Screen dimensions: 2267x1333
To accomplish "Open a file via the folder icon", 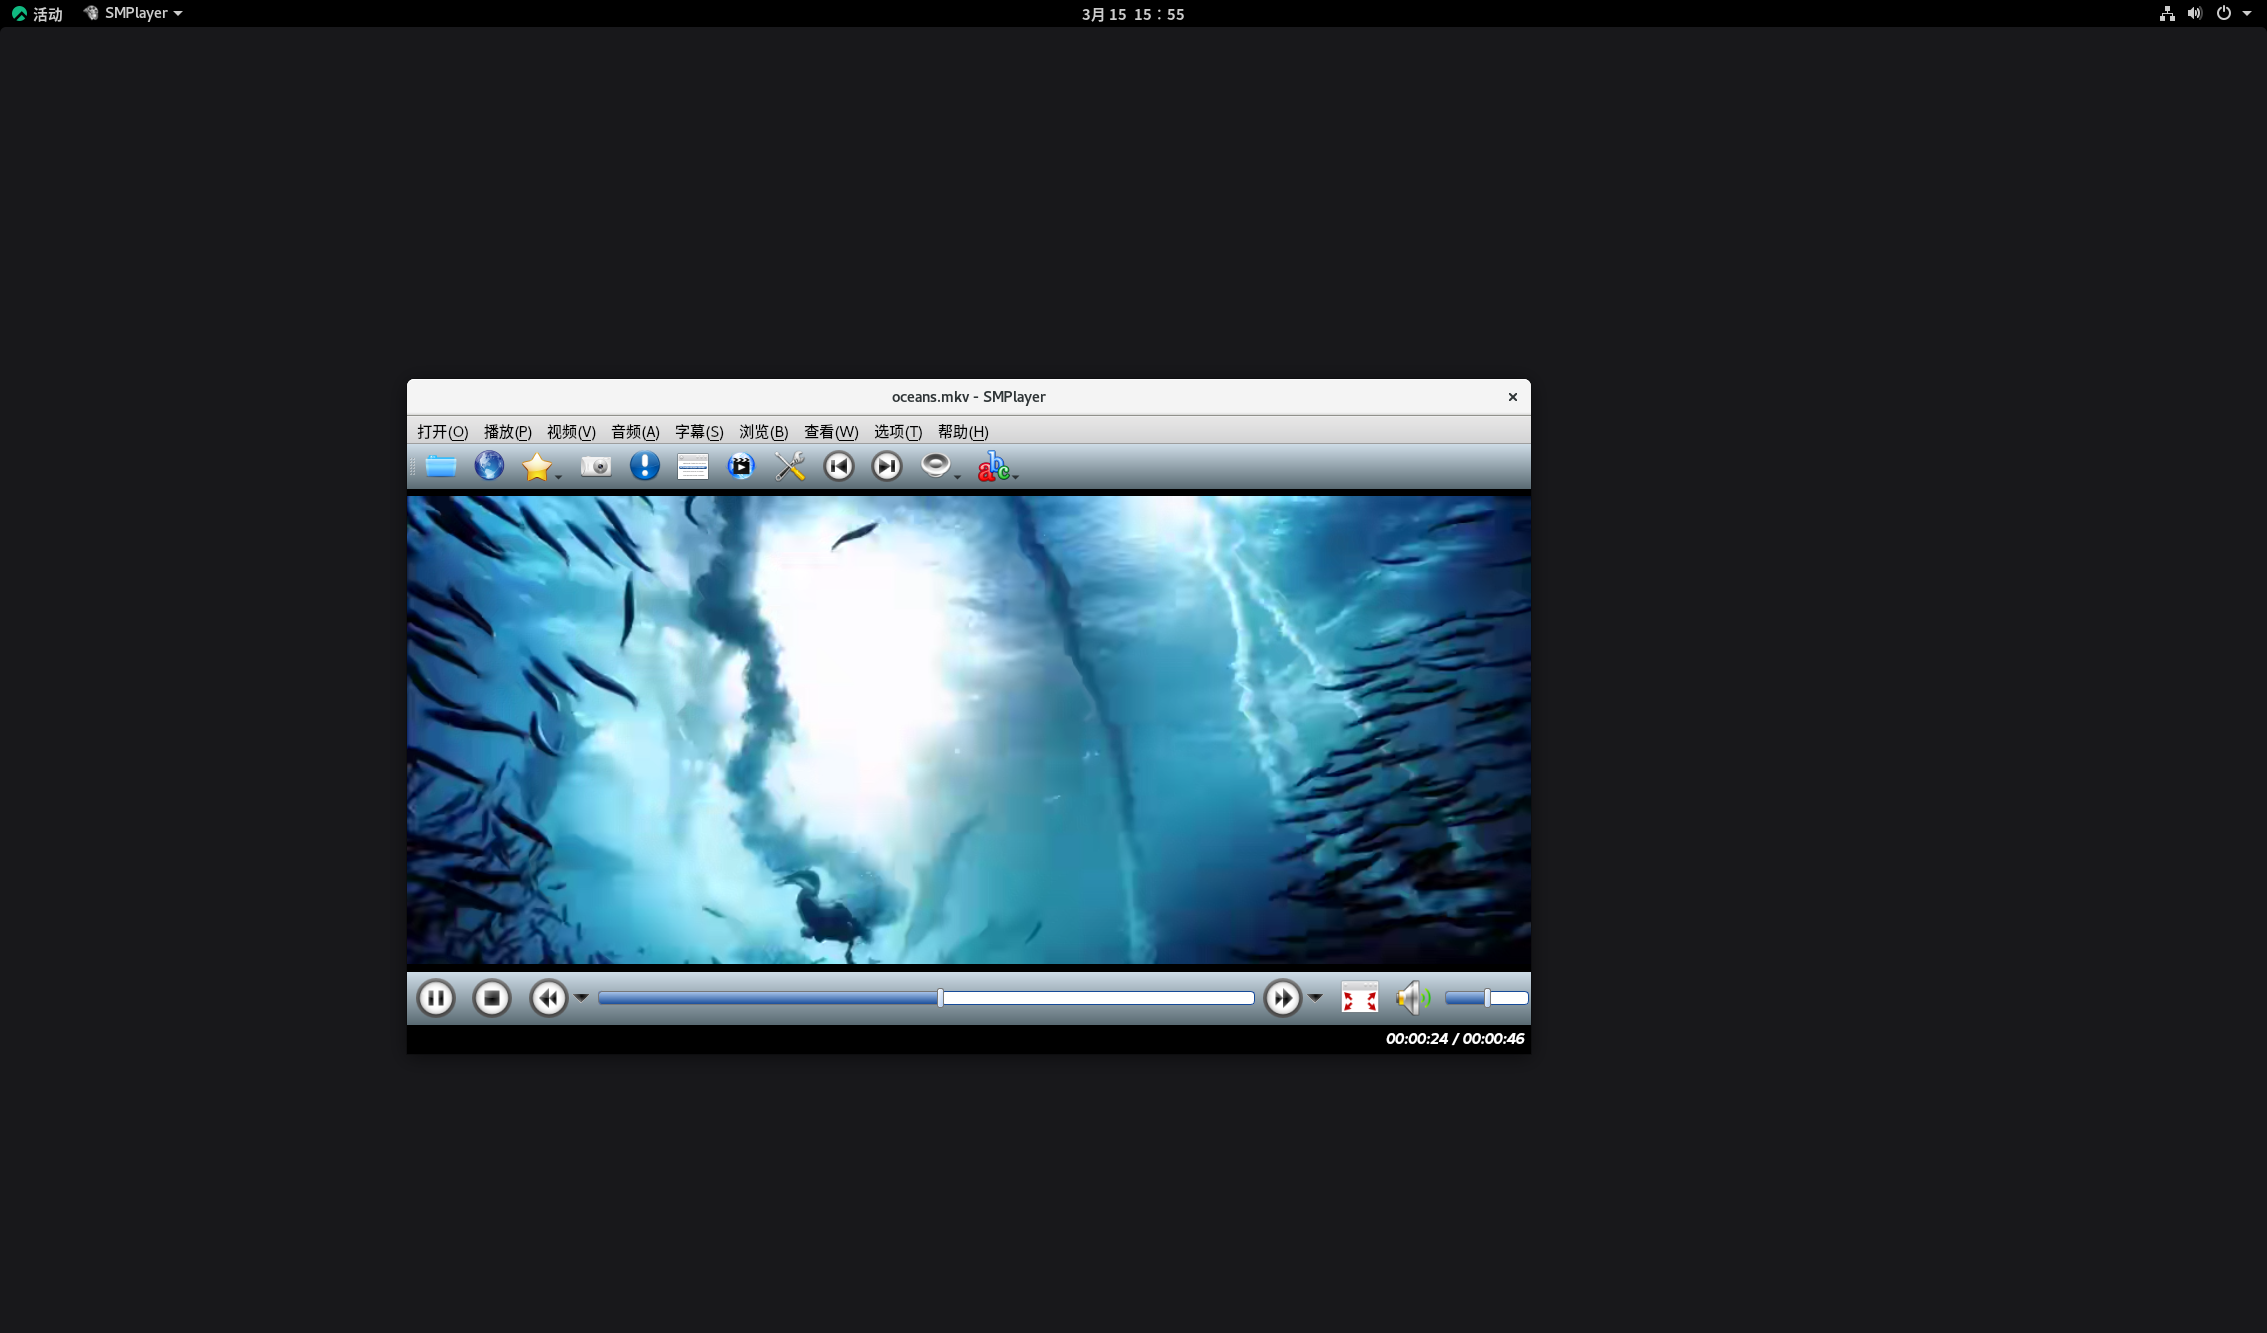I will 440,466.
